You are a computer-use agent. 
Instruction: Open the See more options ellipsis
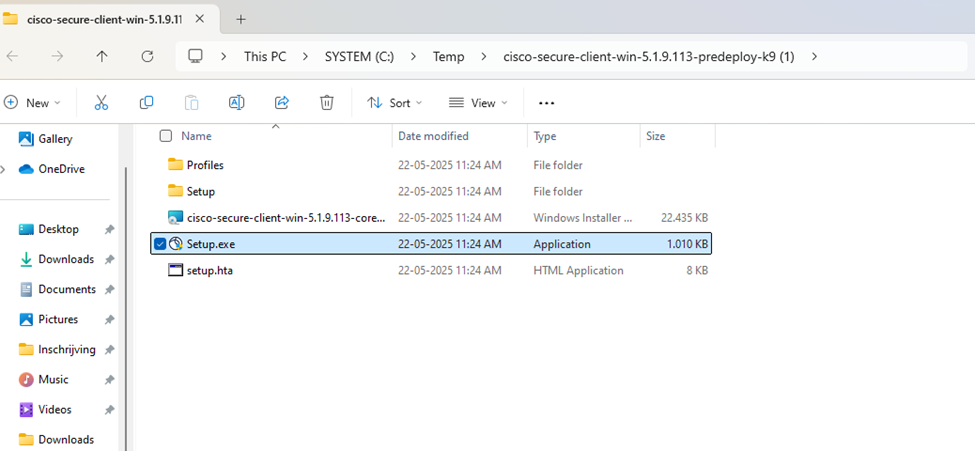(x=546, y=103)
